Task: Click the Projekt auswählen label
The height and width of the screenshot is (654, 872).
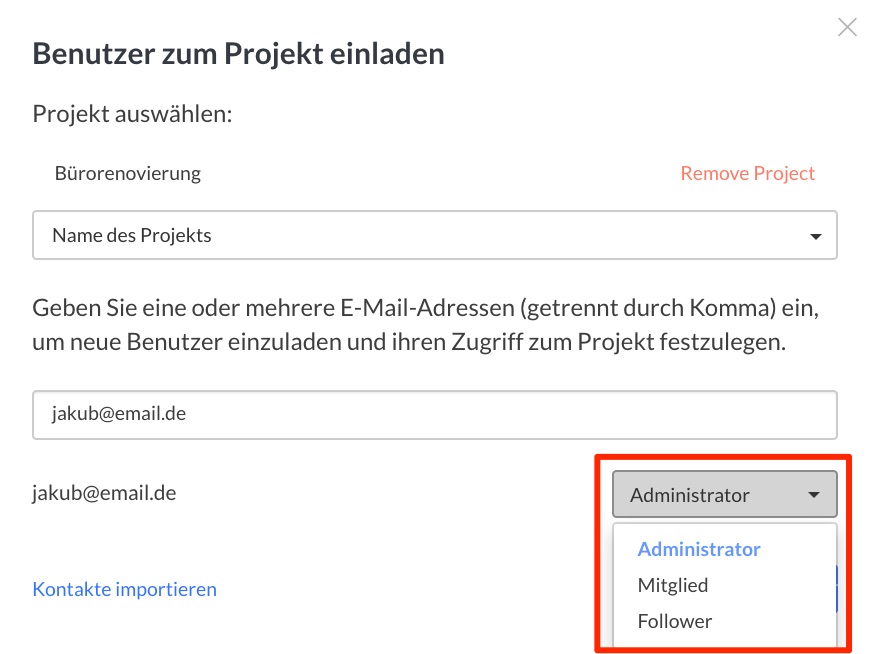Action: (x=132, y=114)
